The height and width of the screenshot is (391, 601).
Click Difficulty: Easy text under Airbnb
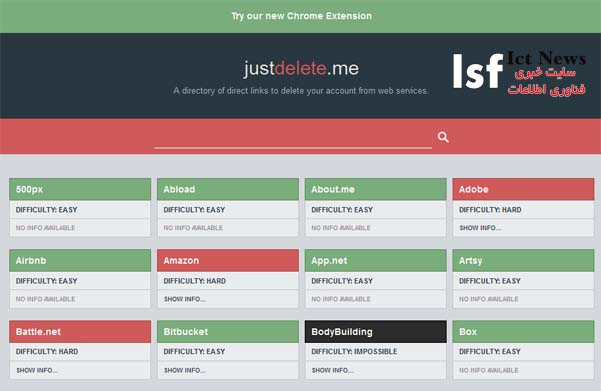pos(46,281)
